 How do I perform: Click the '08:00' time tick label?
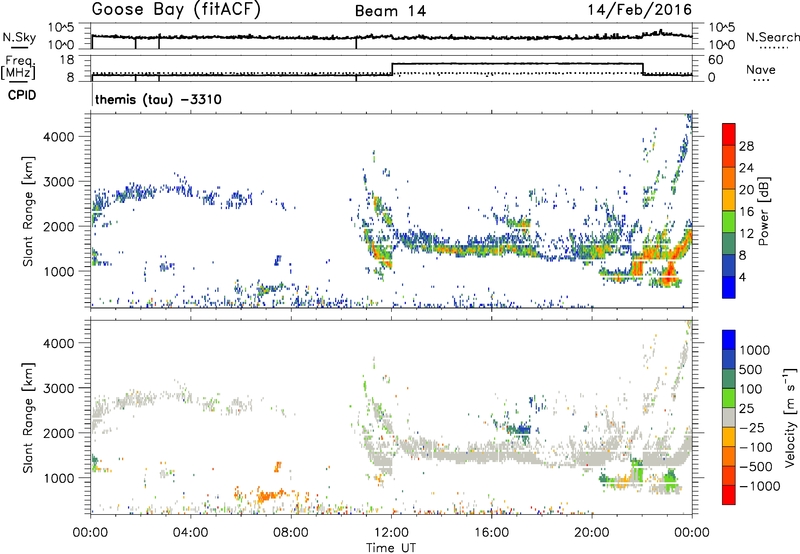291,533
